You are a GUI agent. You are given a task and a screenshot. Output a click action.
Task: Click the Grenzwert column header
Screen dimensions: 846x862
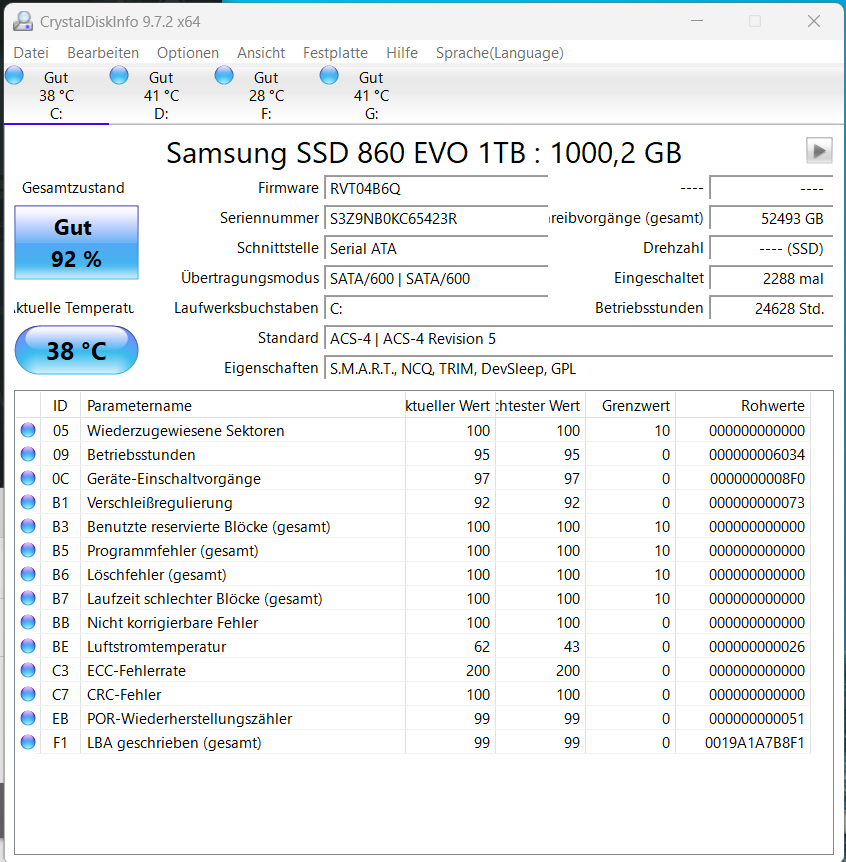tap(631, 406)
